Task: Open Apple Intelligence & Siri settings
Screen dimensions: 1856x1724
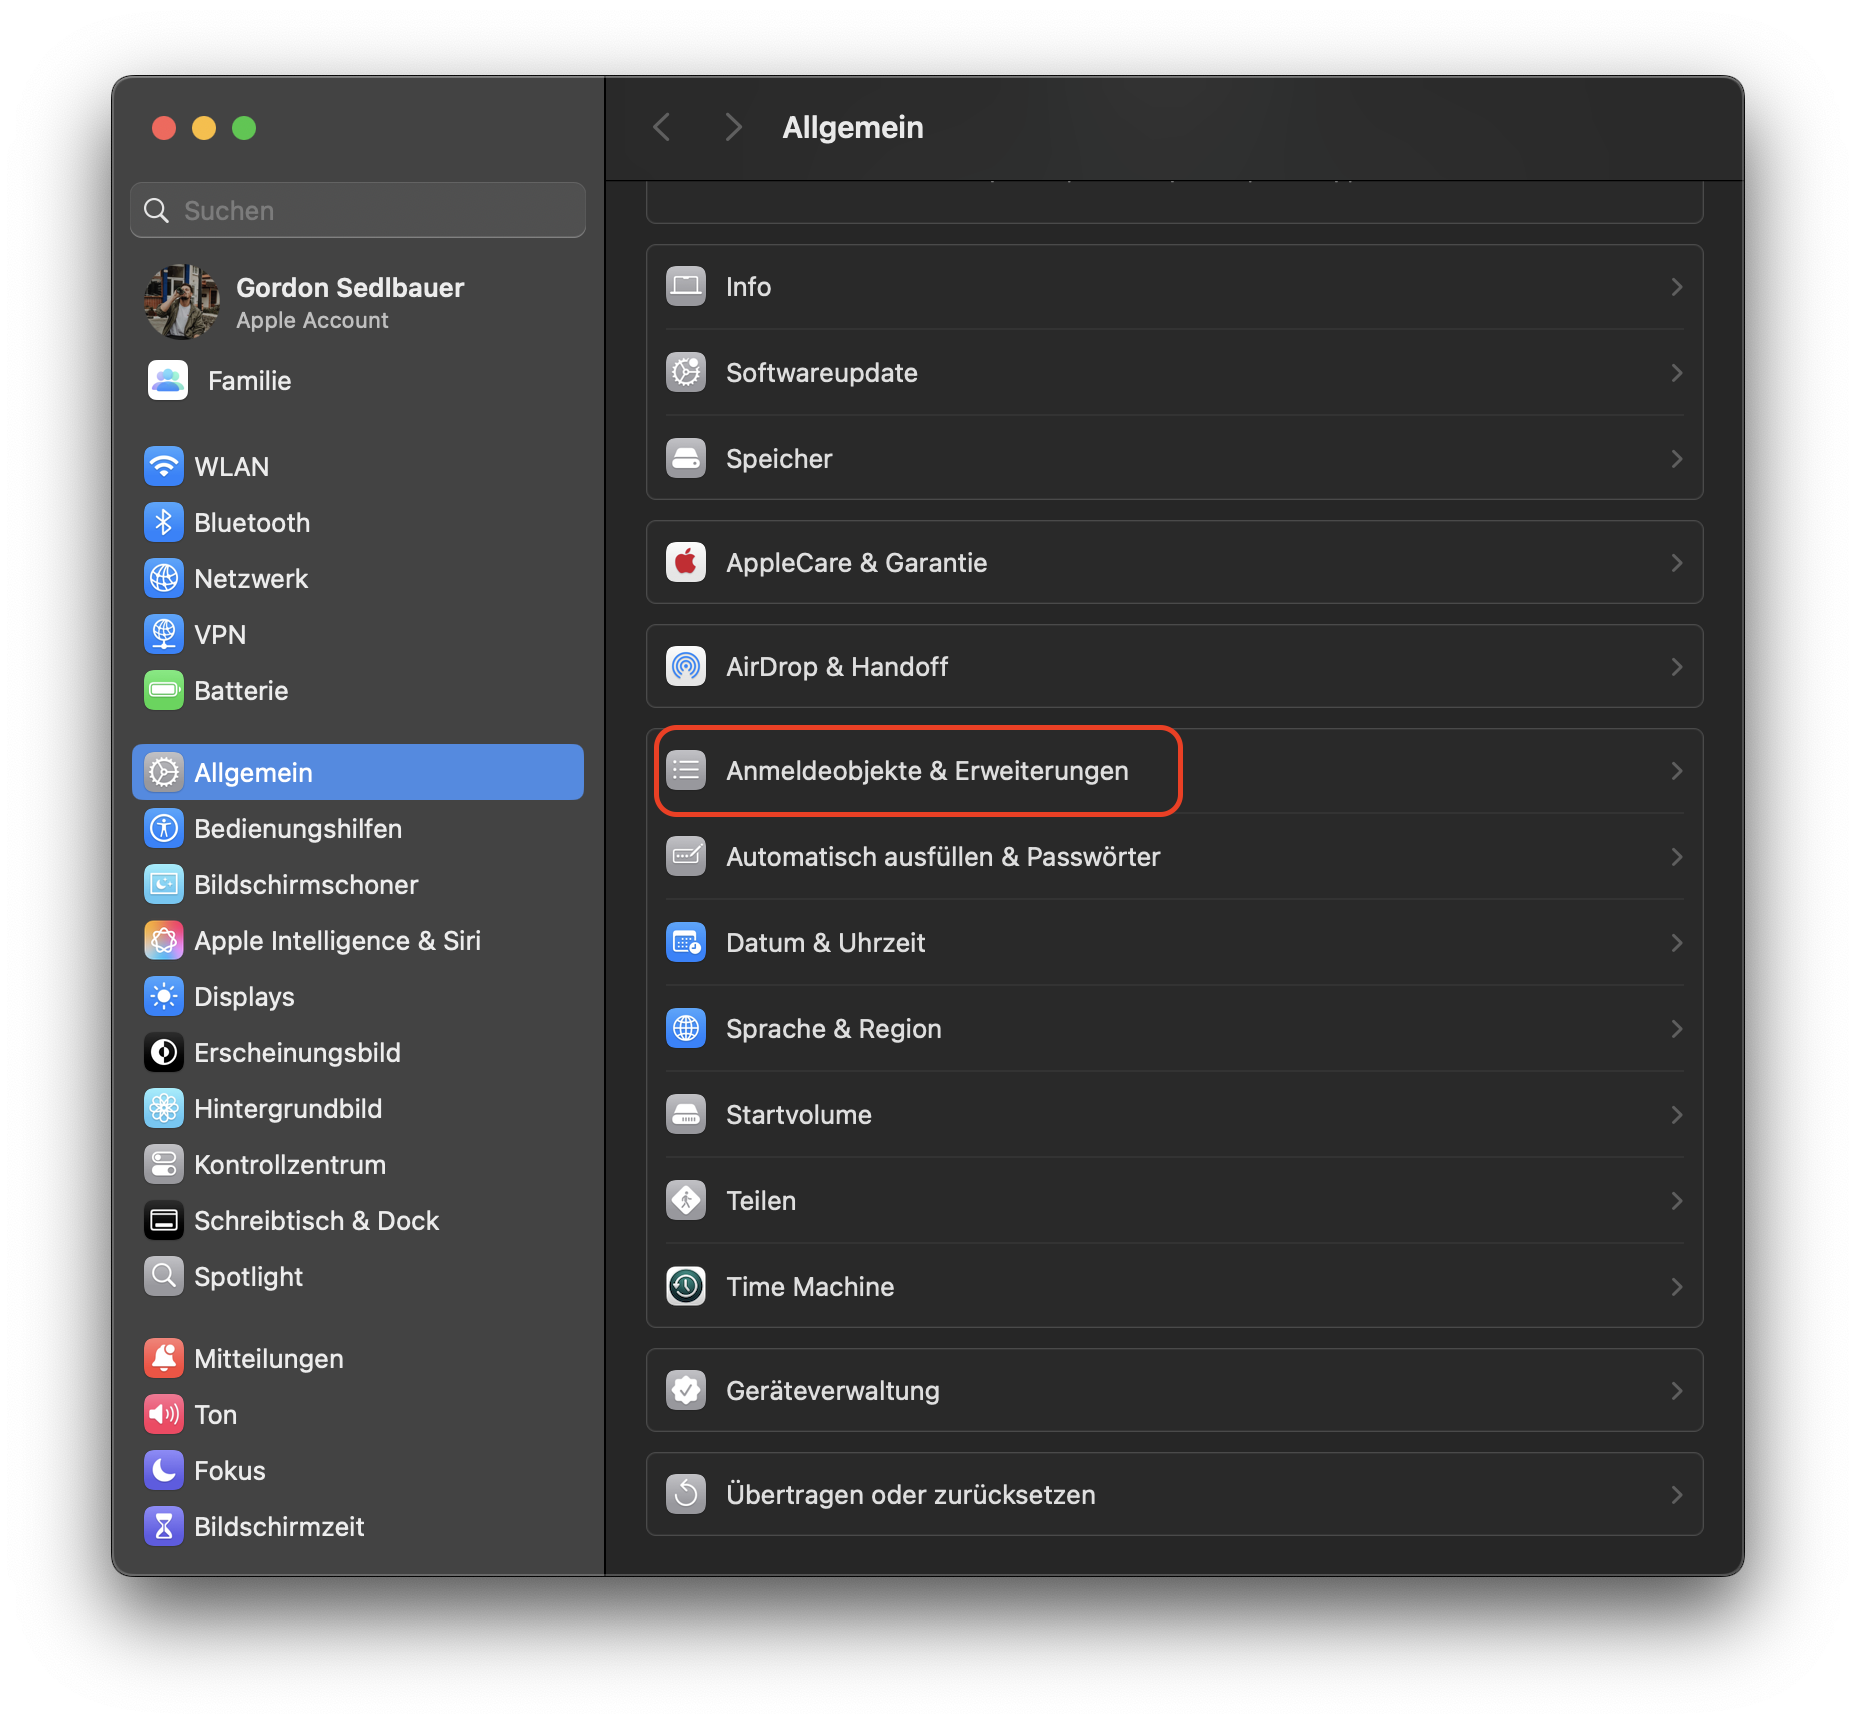Action: click(x=163, y=940)
